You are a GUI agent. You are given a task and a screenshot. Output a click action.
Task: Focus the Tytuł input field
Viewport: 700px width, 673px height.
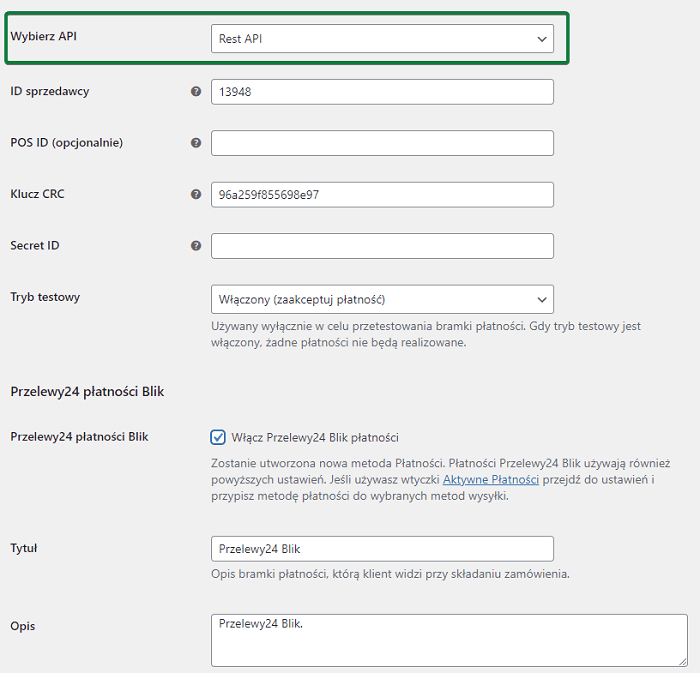(x=382, y=549)
